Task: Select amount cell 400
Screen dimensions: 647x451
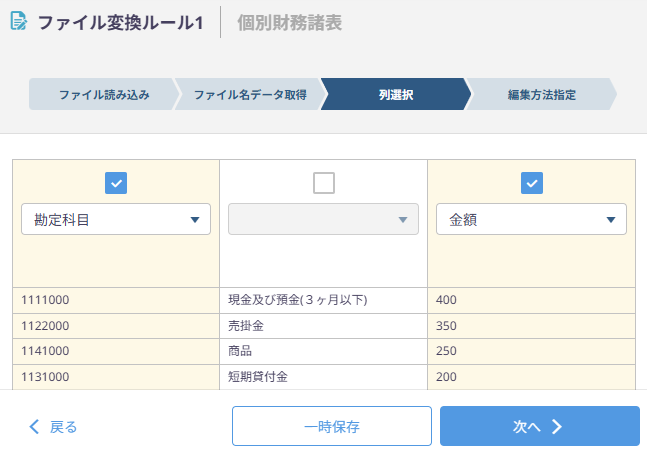Action: [531, 300]
